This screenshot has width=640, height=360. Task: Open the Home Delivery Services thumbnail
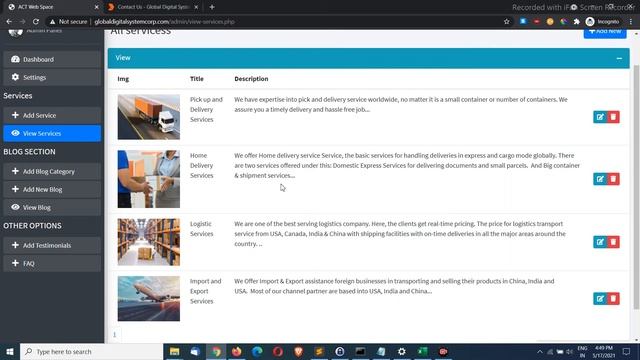149,179
